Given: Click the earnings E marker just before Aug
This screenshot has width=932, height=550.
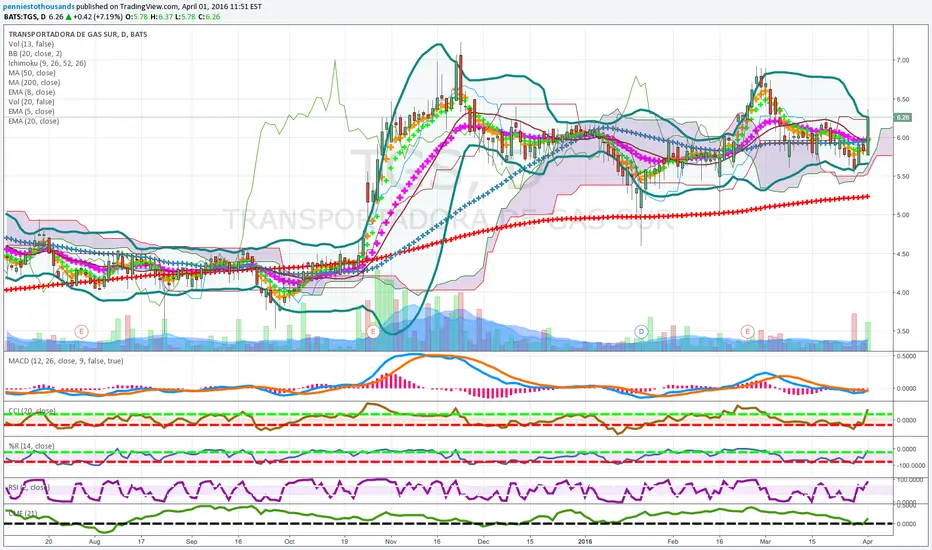Looking at the screenshot, I should (81, 331).
